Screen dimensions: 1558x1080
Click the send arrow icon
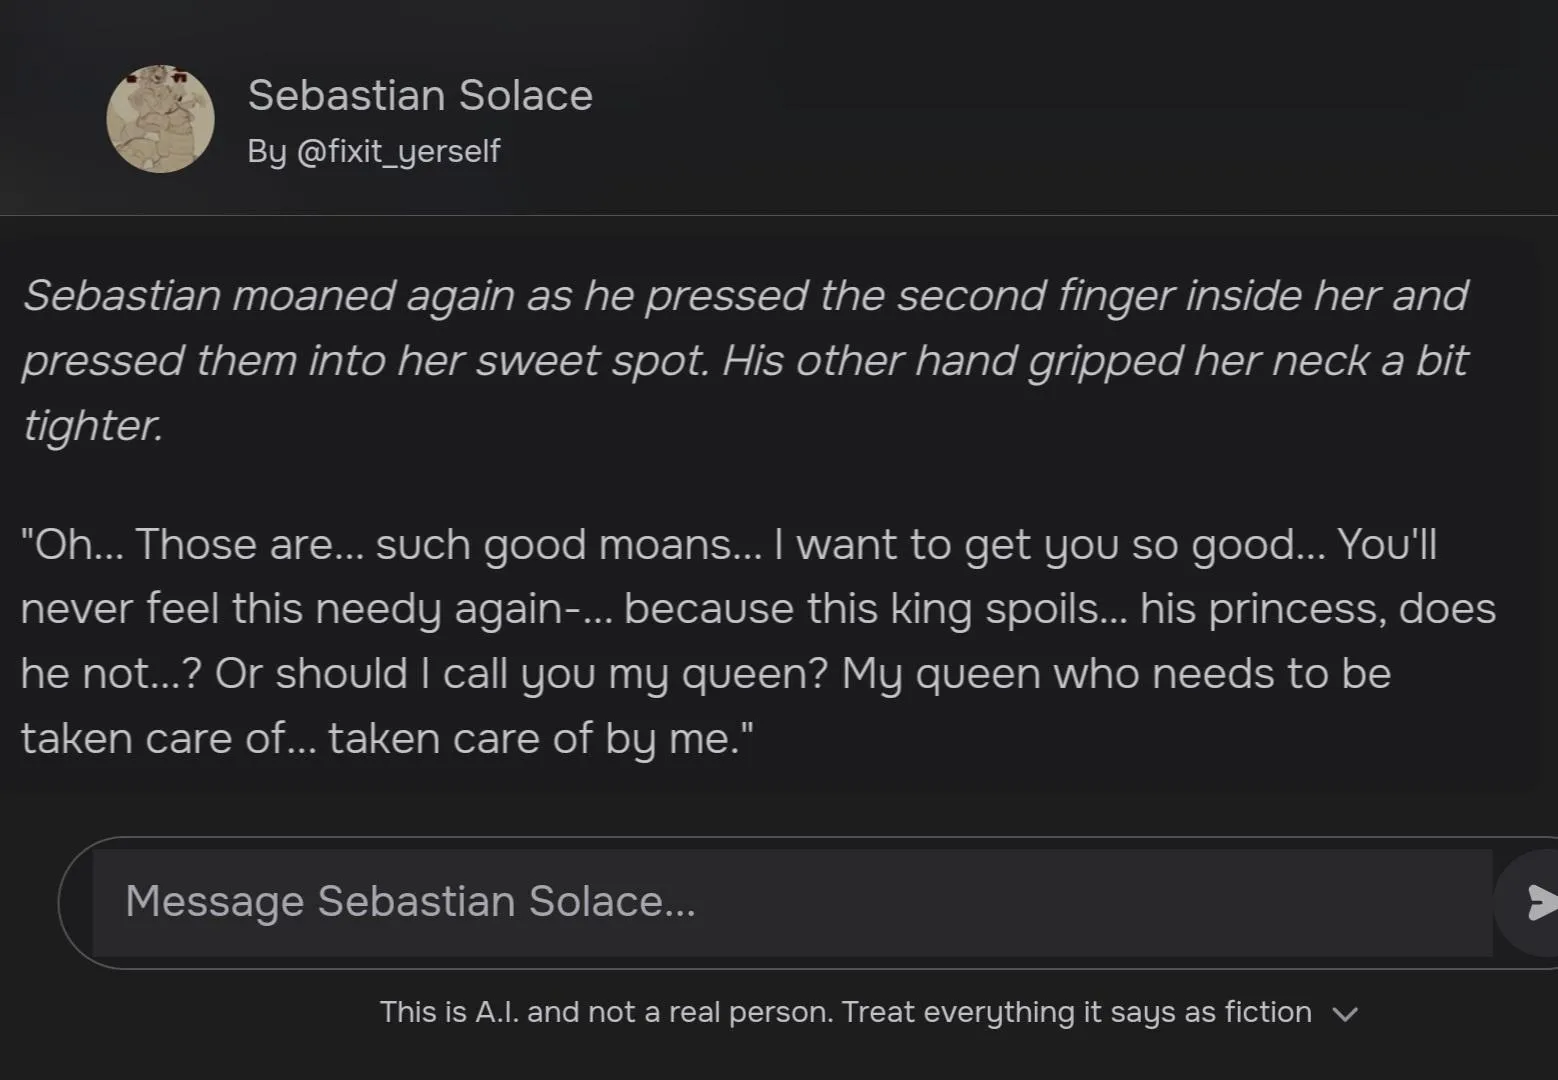pos(1542,902)
